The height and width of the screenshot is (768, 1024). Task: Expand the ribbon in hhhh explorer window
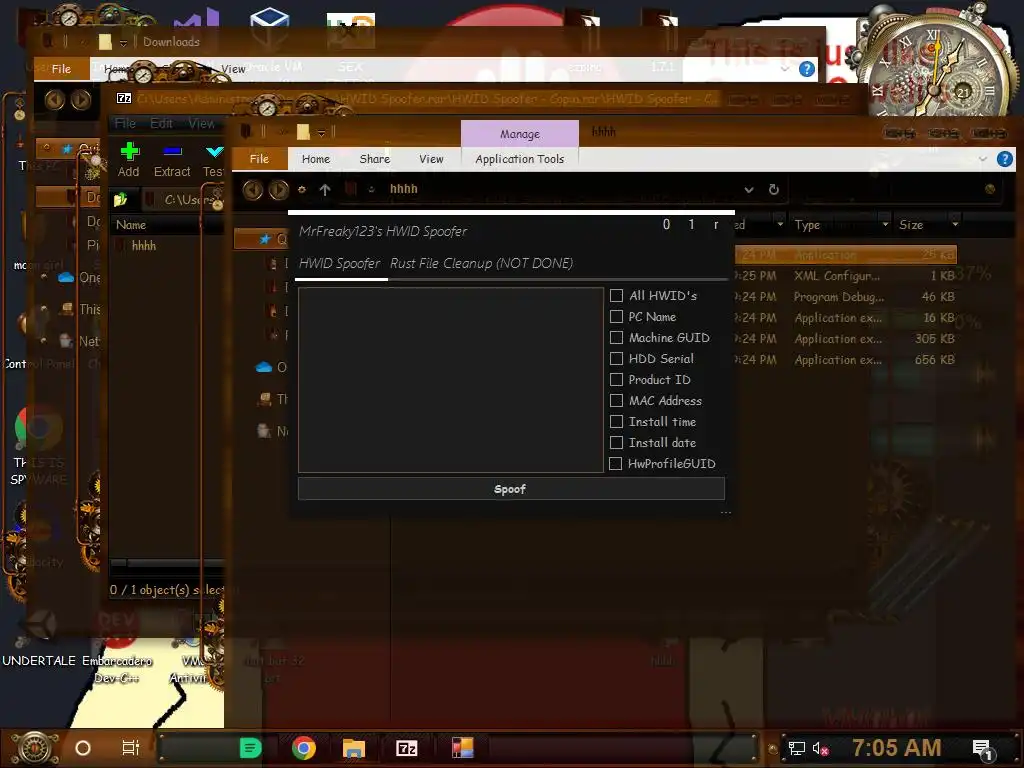982,159
